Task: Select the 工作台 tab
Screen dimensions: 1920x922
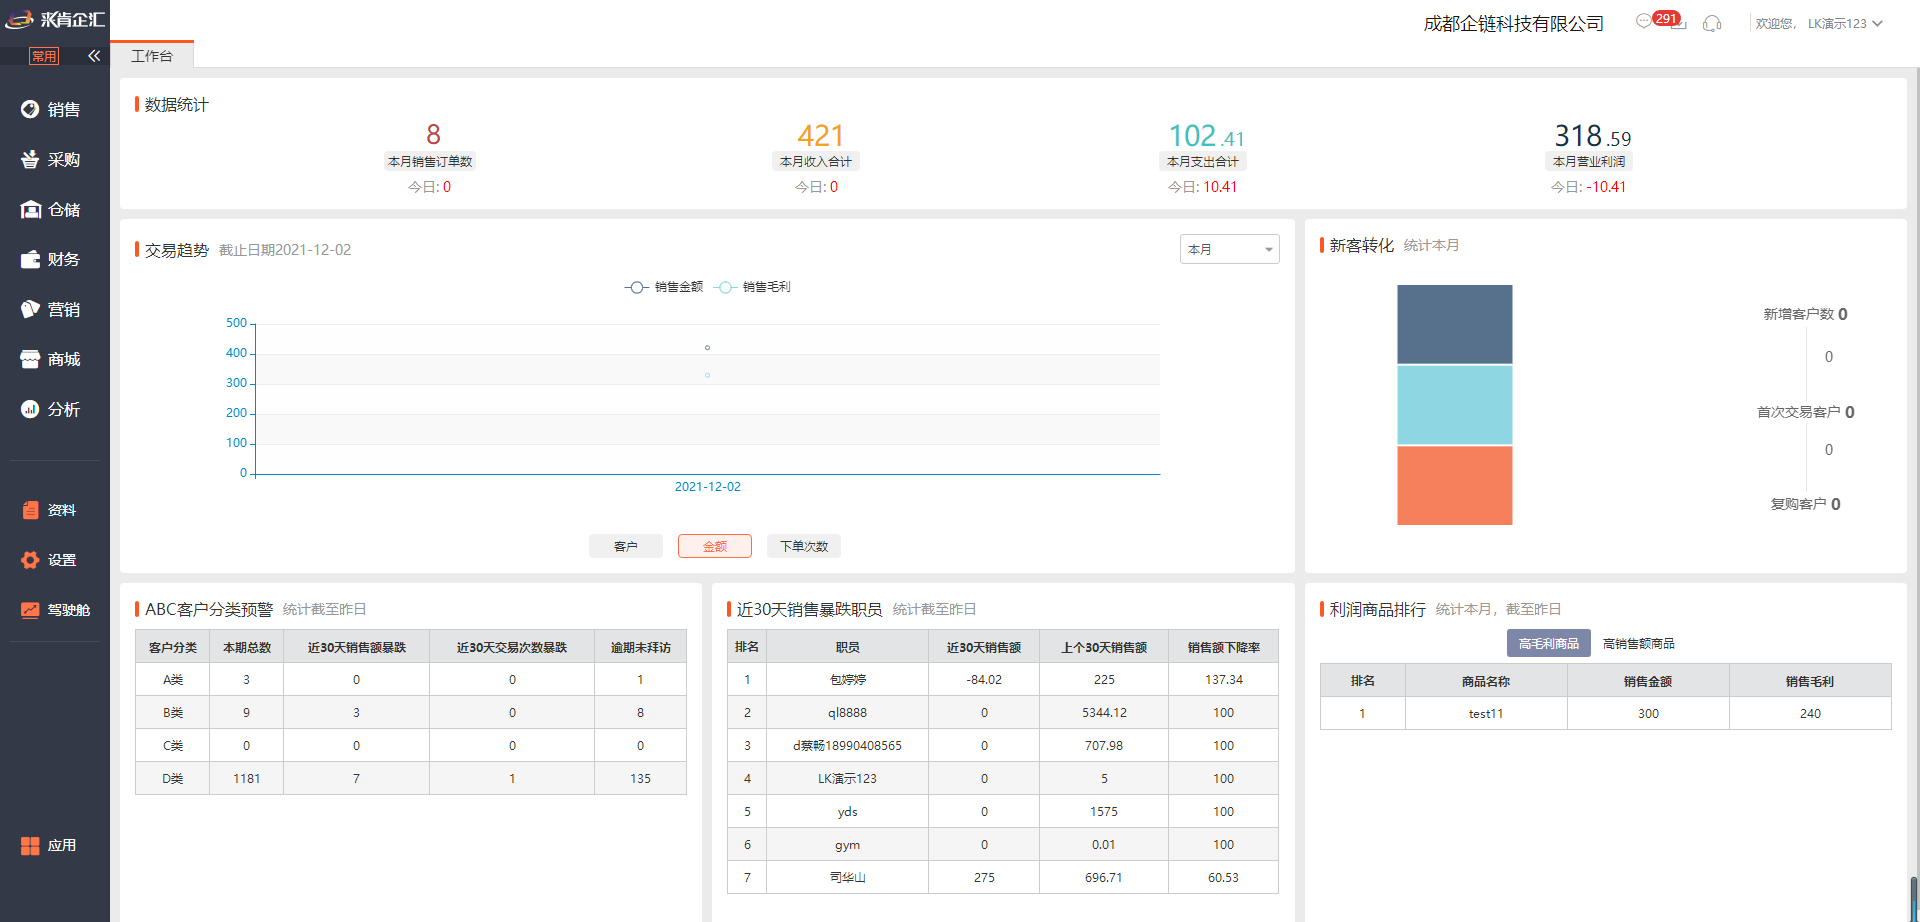Action: 152,56
